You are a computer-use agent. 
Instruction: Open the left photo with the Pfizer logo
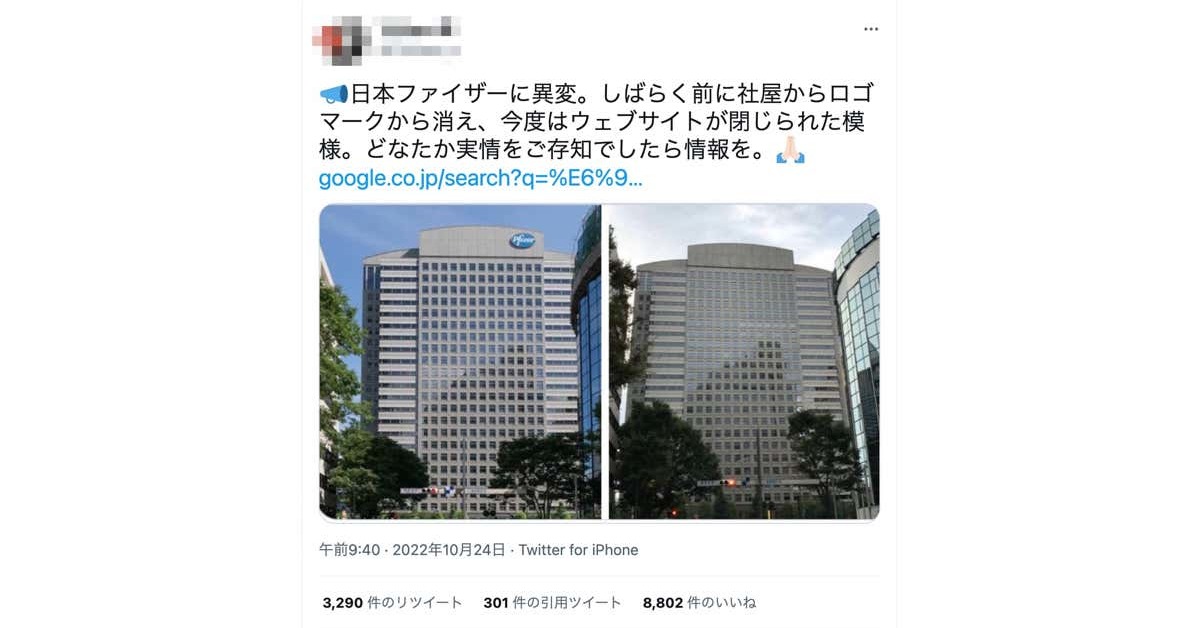point(460,361)
